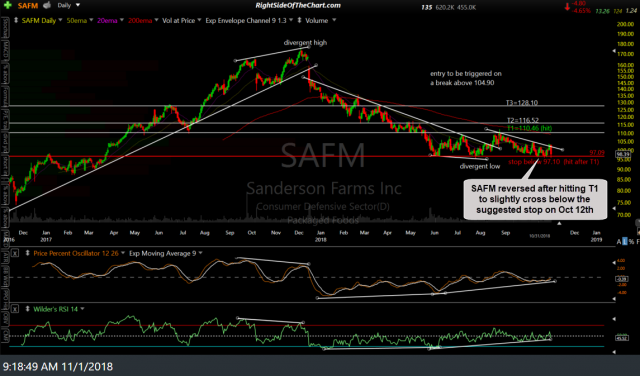Click the SAFM reversed callout box

pyautogui.click(x=535, y=199)
